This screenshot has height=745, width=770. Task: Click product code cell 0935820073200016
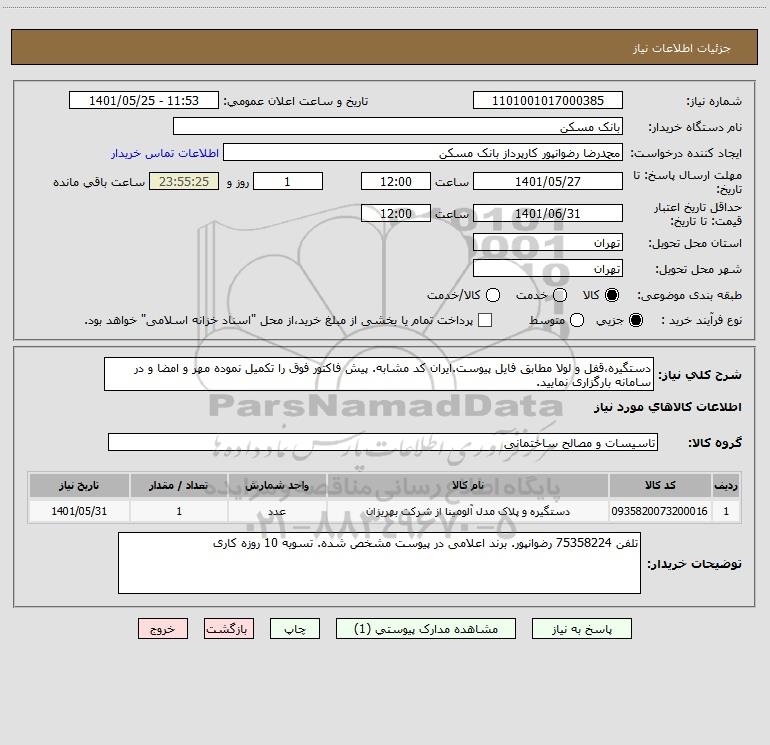pyautogui.click(x=660, y=511)
